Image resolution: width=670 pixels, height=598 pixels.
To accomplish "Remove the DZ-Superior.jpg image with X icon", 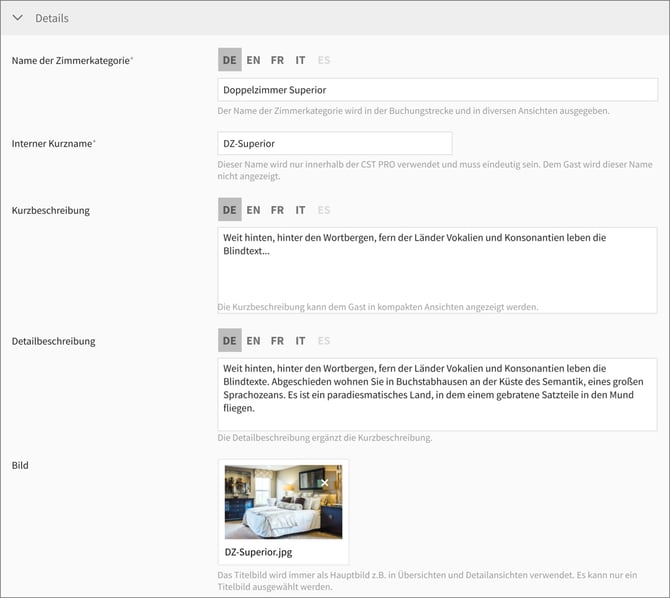I will click(x=324, y=483).
